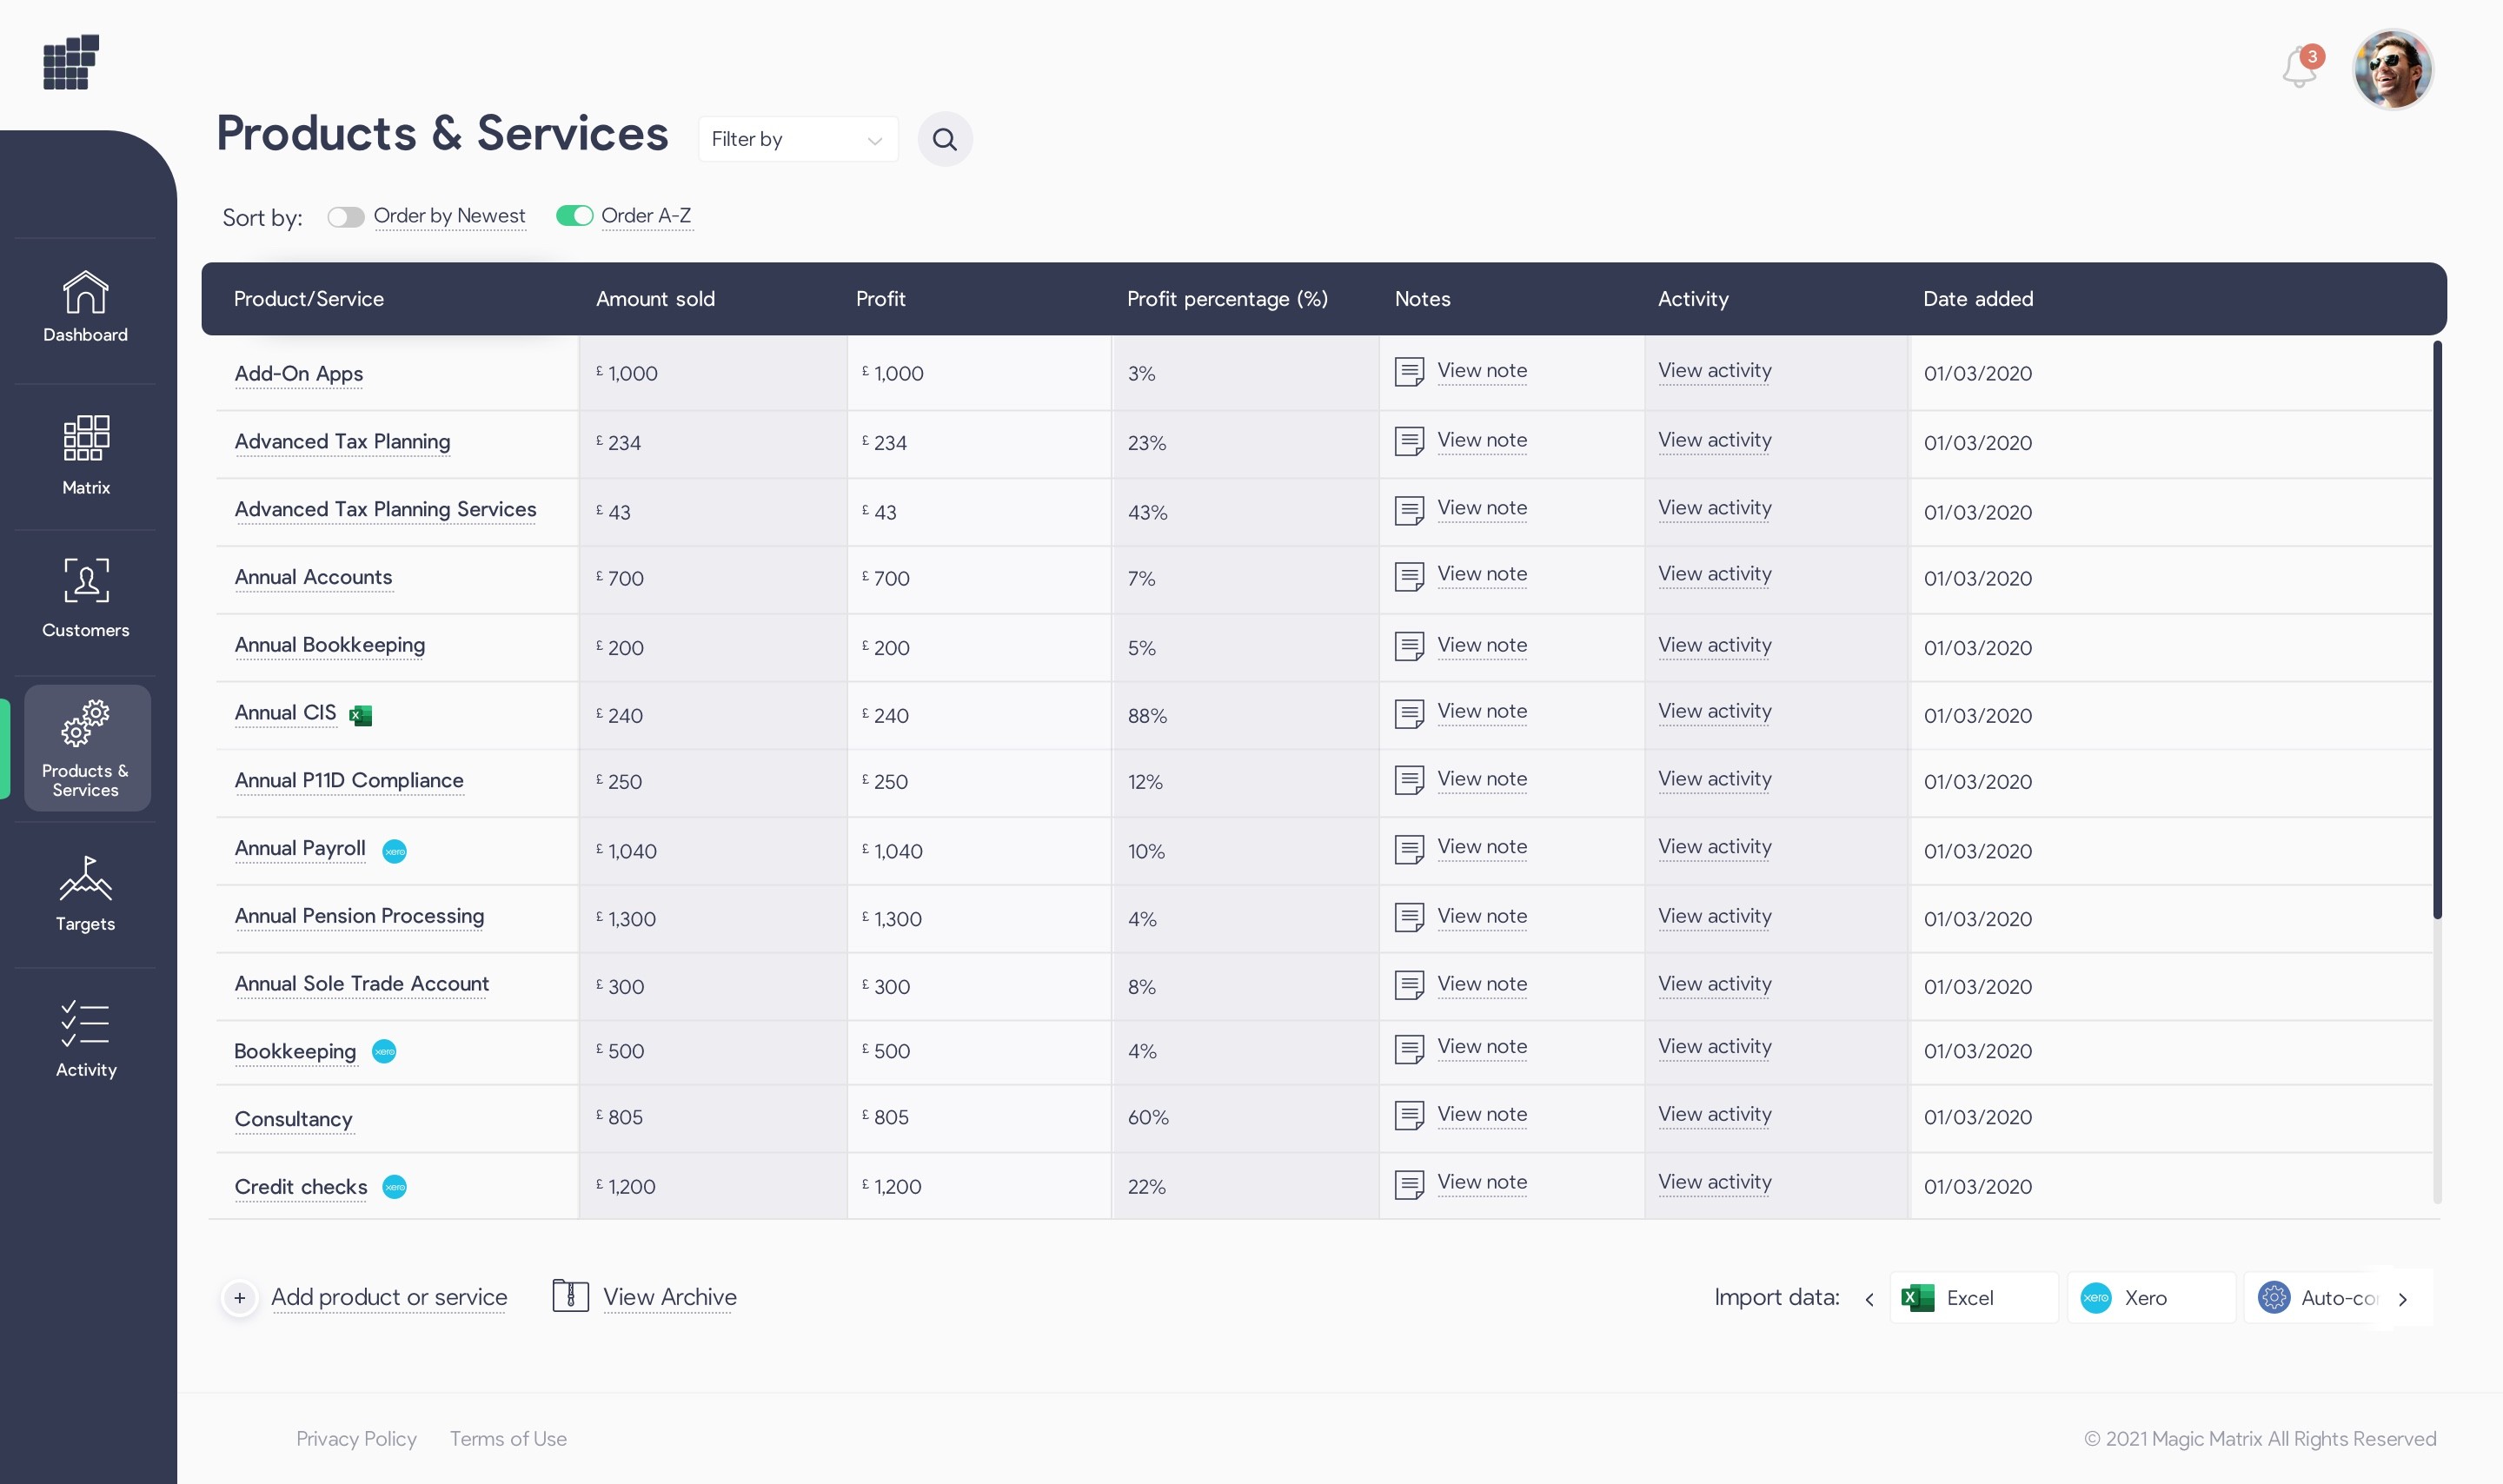Open the Filter by dropdown
The image size is (2503, 1484).
(797, 139)
